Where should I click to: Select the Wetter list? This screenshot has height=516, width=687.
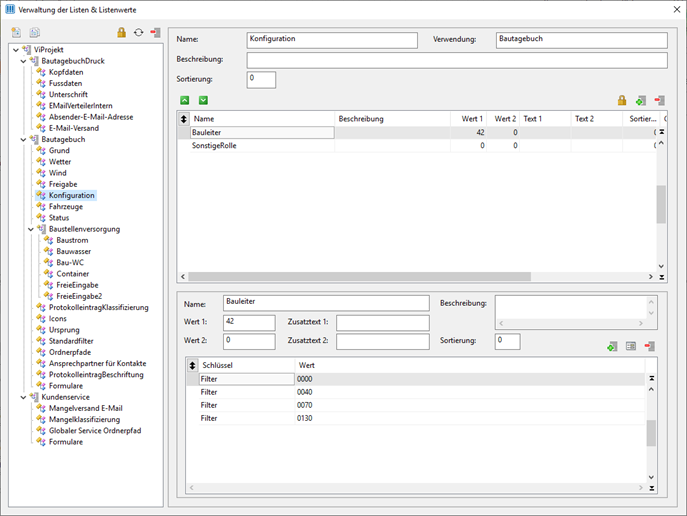coord(60,162)
